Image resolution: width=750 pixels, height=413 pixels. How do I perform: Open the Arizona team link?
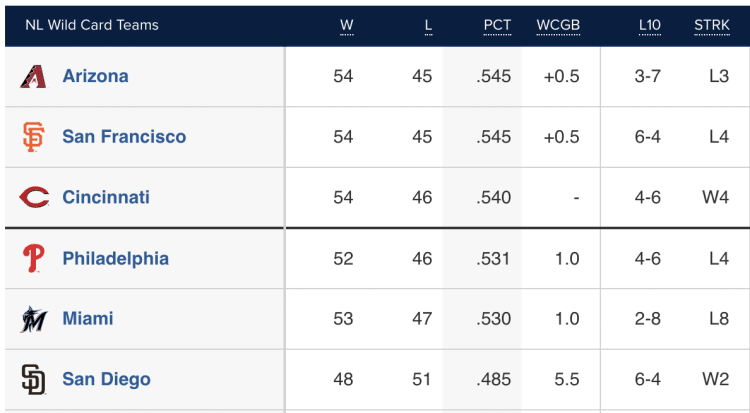tap(95, 76)
